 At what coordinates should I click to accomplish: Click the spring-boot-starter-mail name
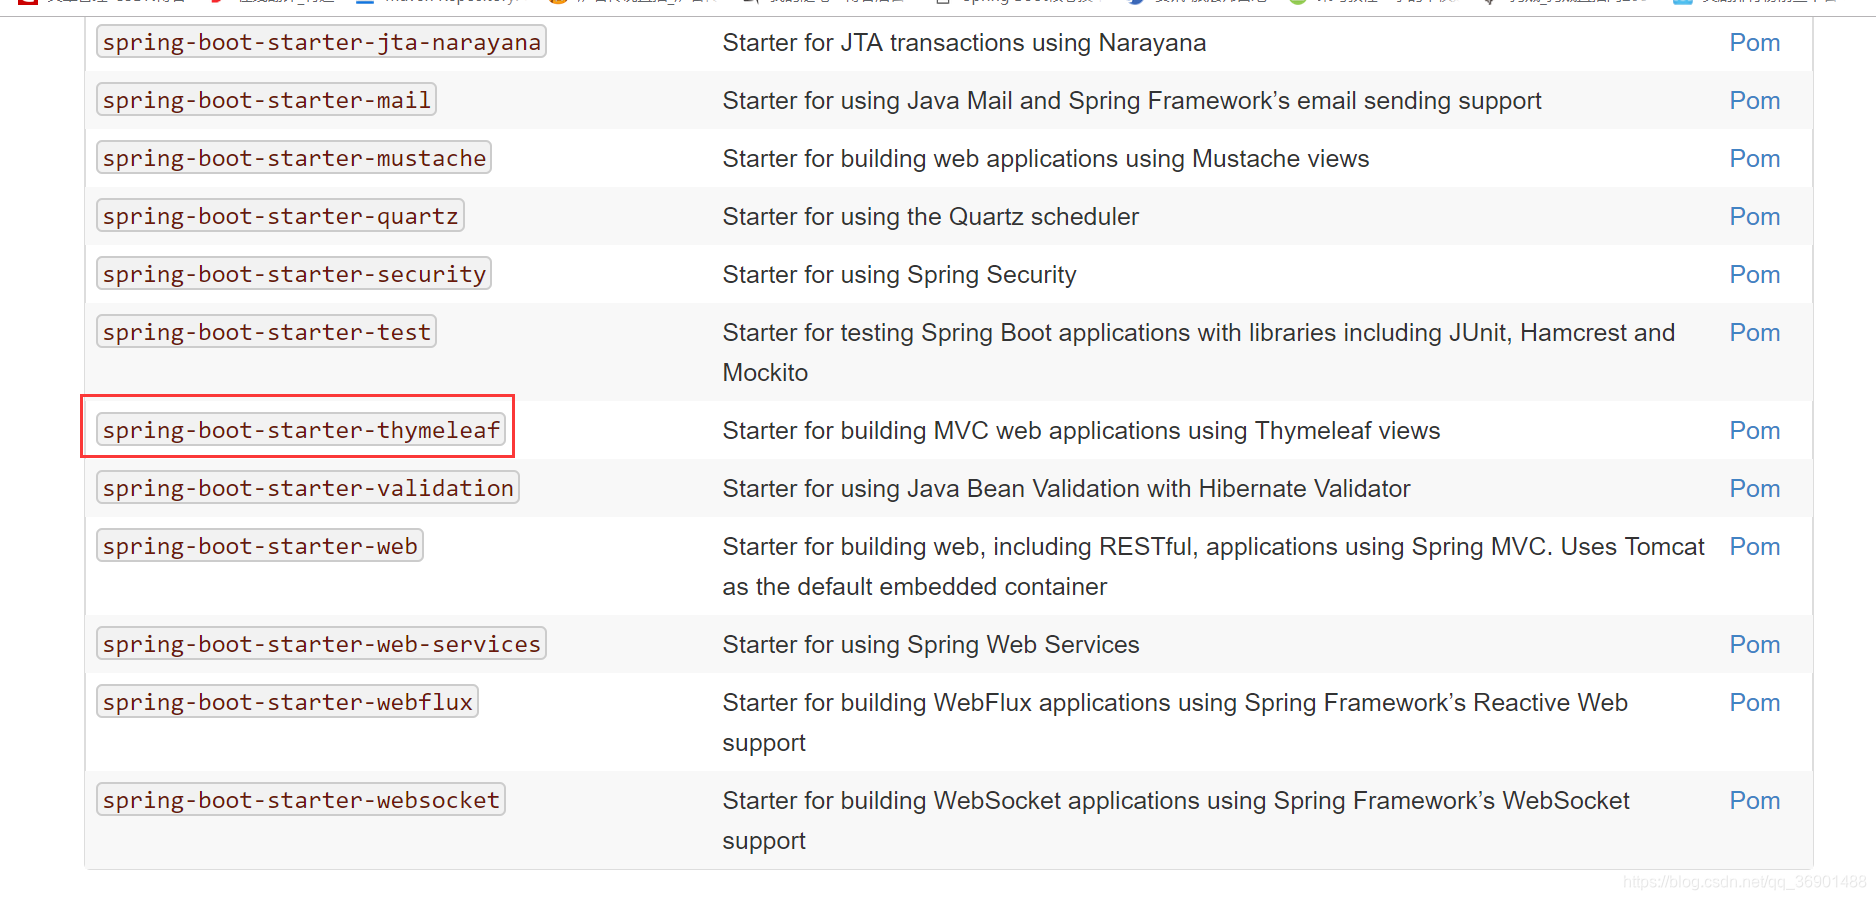(x=266, y=100)
